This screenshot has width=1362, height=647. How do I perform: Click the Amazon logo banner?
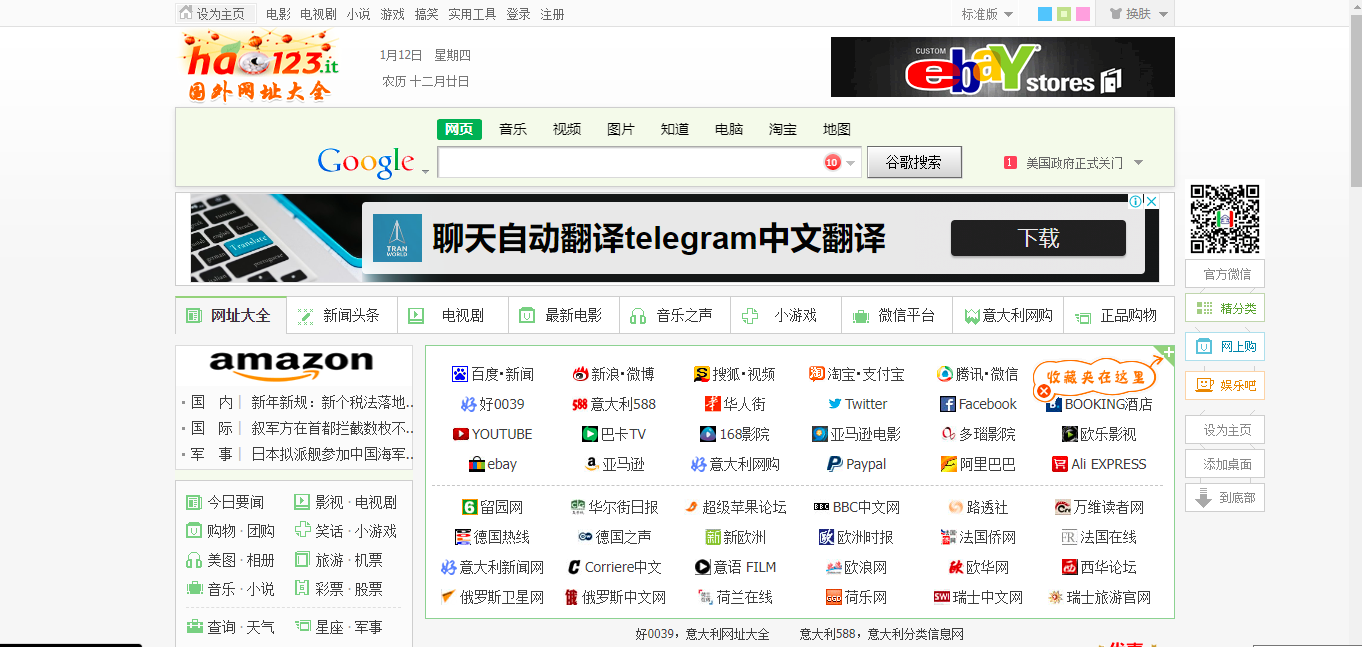292,366
